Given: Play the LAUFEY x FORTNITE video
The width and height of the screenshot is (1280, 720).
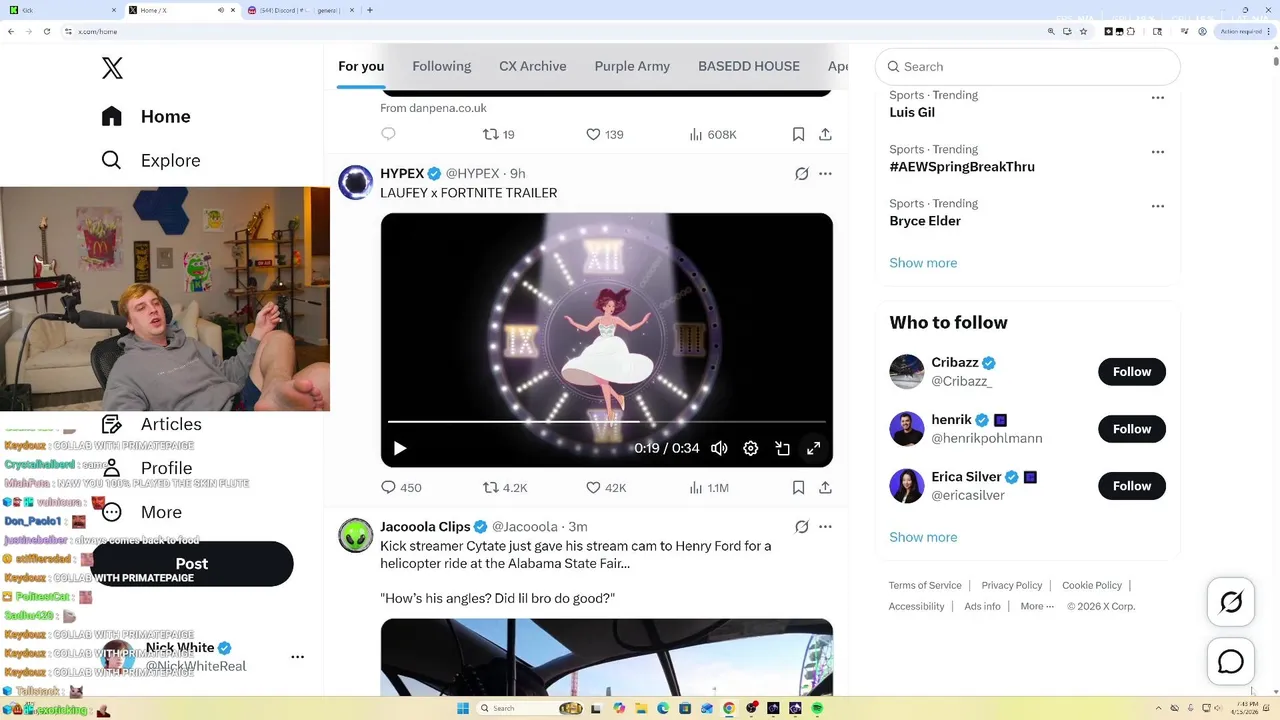Looking at the screenshot, I should [400, 448].
